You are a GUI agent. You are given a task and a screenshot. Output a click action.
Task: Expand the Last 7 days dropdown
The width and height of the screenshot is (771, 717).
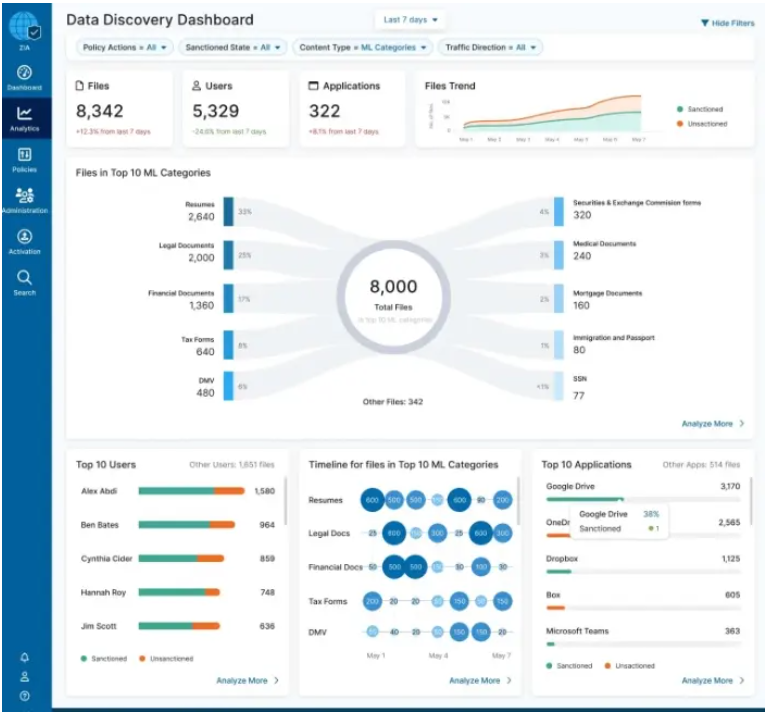click(x=410, y=20)
